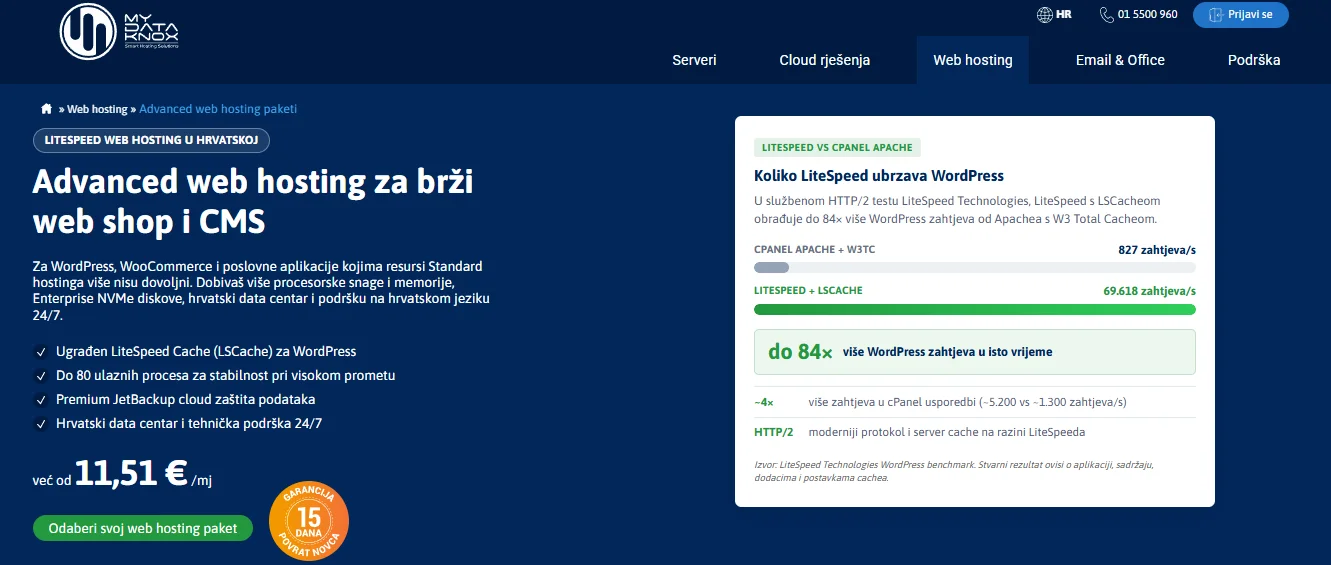Click the 827 zahtjeva/s value
The width and height of the screenshot is (1331, 565).
click(x=1157, y=250)
